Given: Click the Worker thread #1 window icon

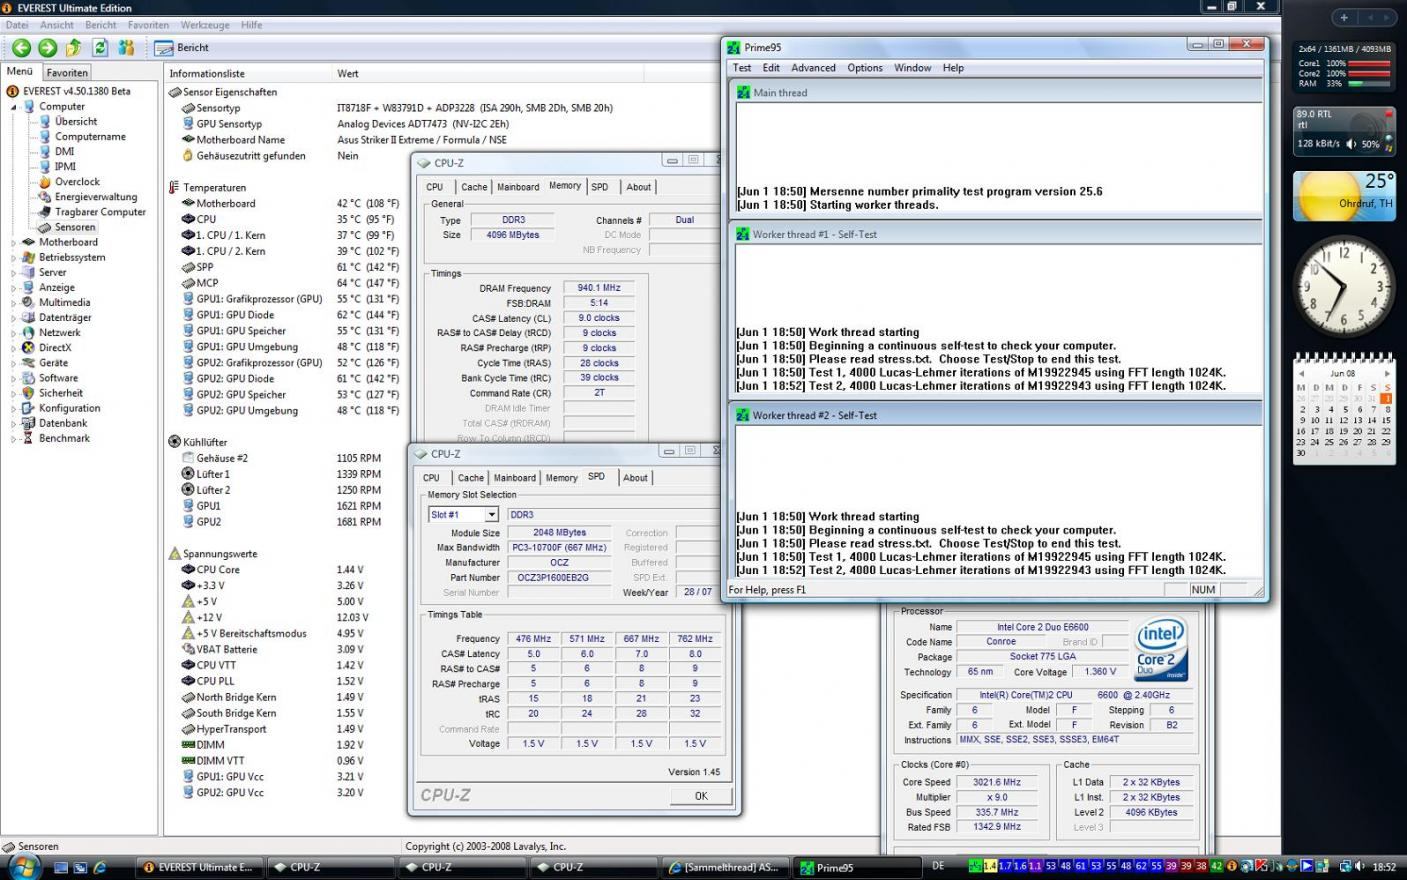Looking at the screenshot, I should pos(743,234).
